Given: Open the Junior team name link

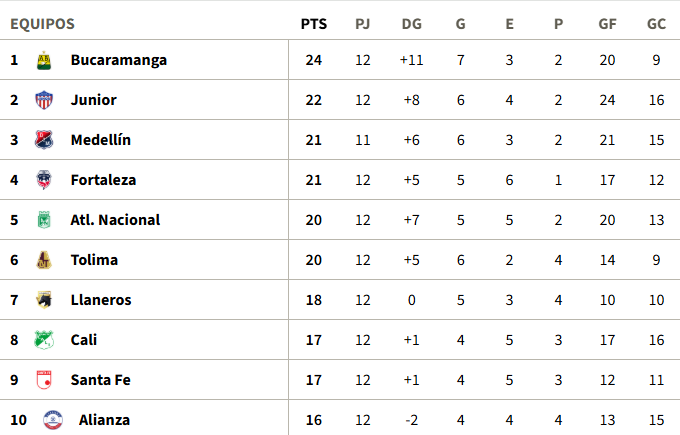Looking at the screenshot, I should tap(93, 100).
